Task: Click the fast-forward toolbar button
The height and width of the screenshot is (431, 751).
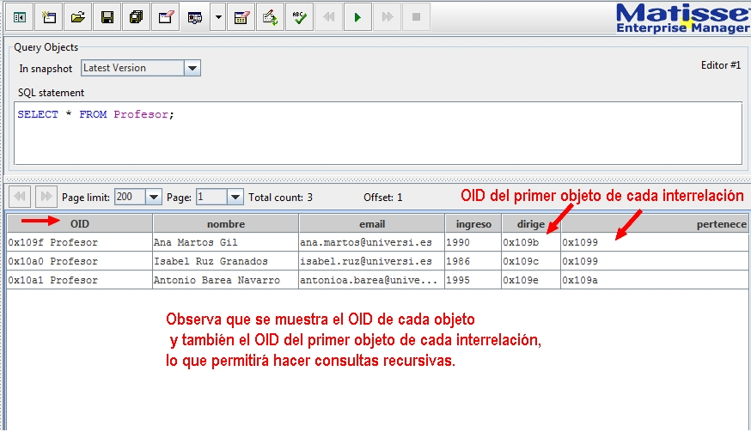Action: point(387,18)
